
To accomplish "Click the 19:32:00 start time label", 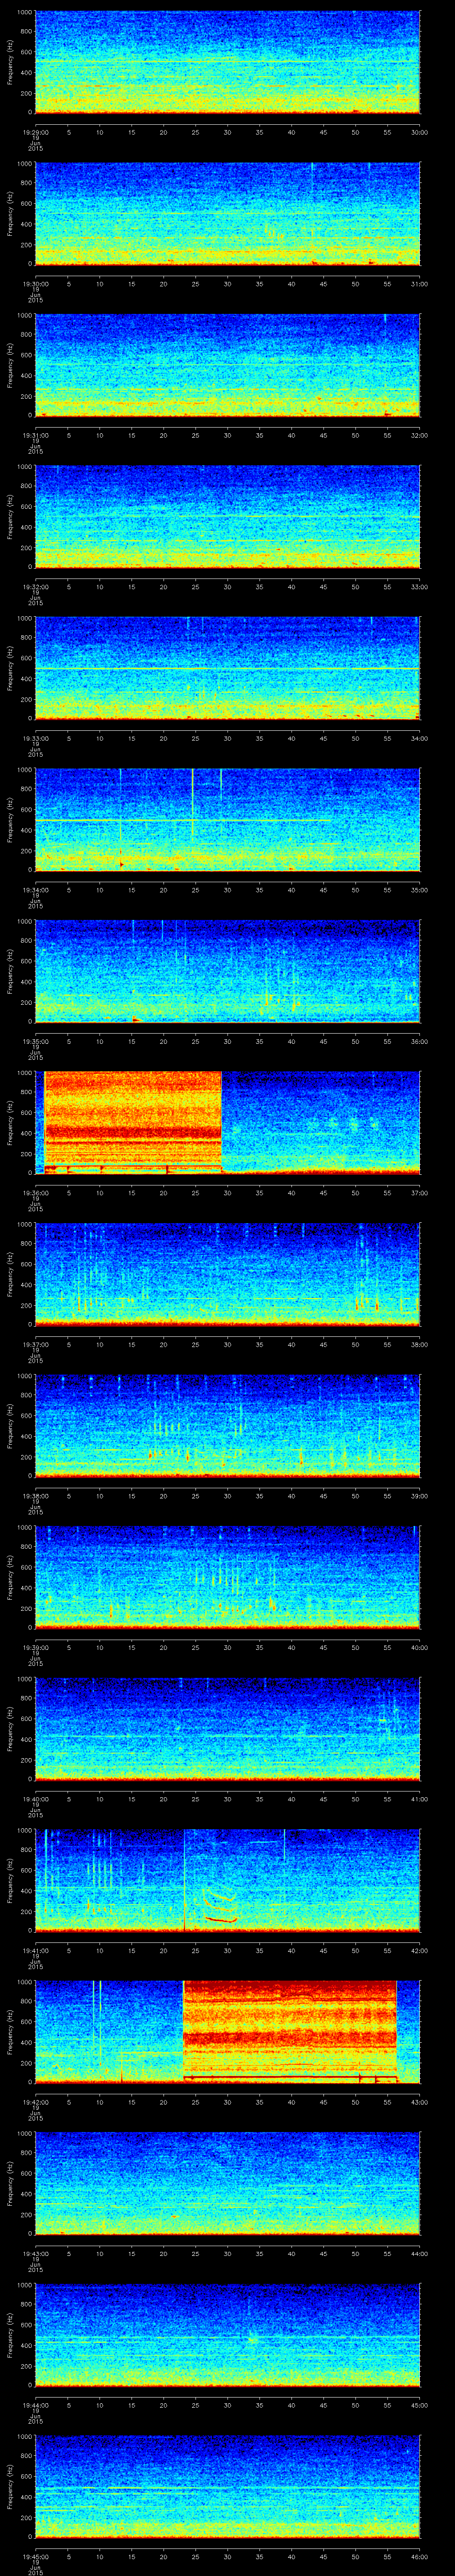I will (35, 586).
